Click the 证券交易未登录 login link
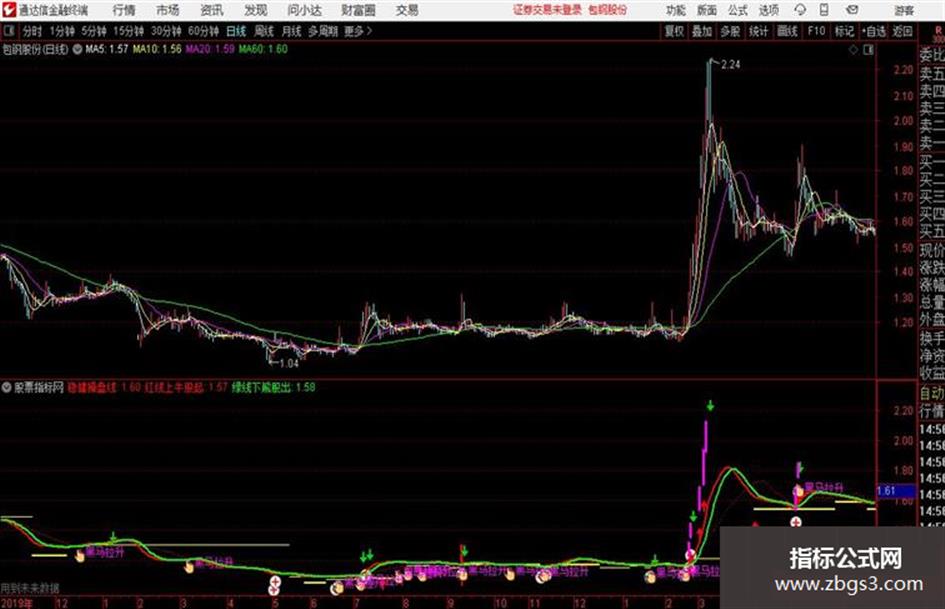 point(547,10)
